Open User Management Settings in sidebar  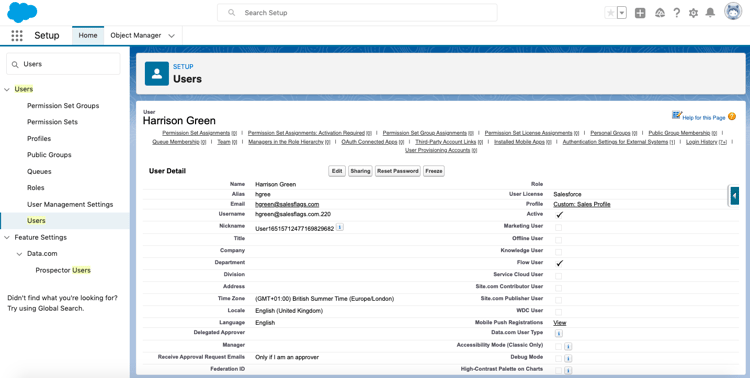(x=70, y=204)
